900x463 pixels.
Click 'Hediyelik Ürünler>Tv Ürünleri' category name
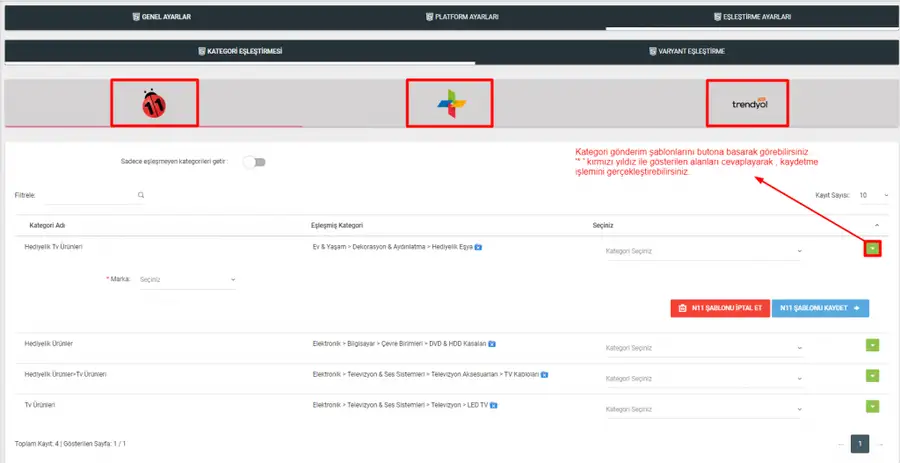click(65, 374)
